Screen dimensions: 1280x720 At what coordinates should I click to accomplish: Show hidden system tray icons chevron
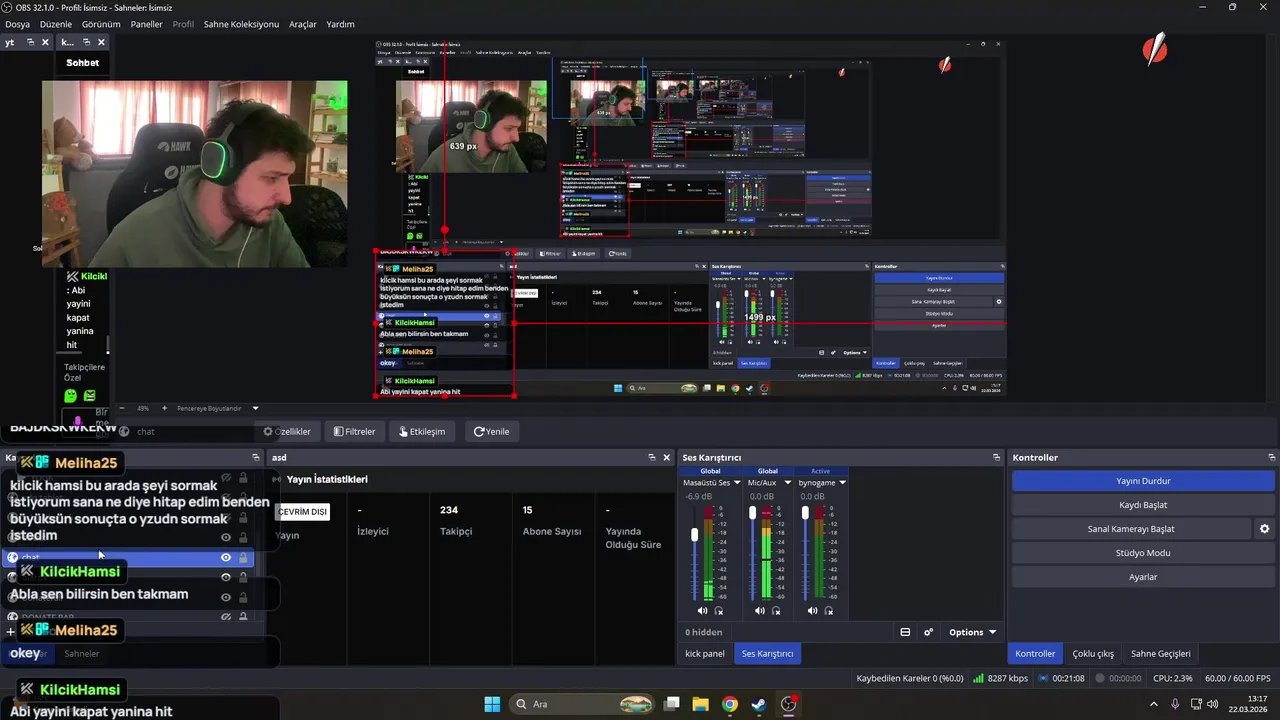(x=1153, y=704)
